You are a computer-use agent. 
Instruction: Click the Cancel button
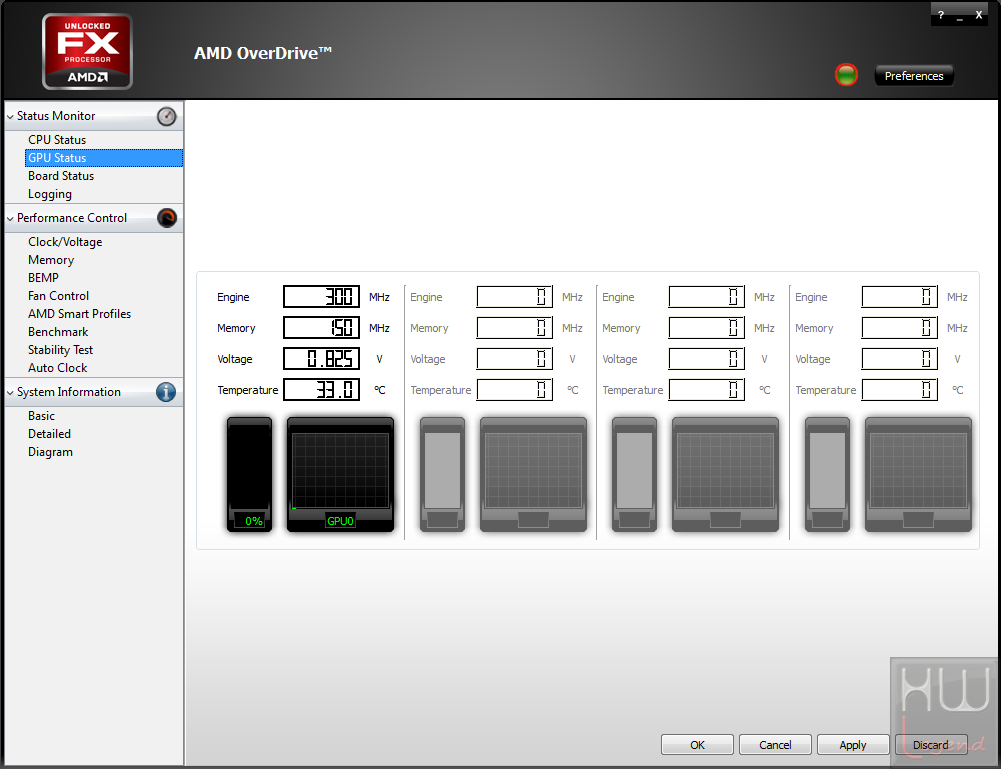point(775,745)
